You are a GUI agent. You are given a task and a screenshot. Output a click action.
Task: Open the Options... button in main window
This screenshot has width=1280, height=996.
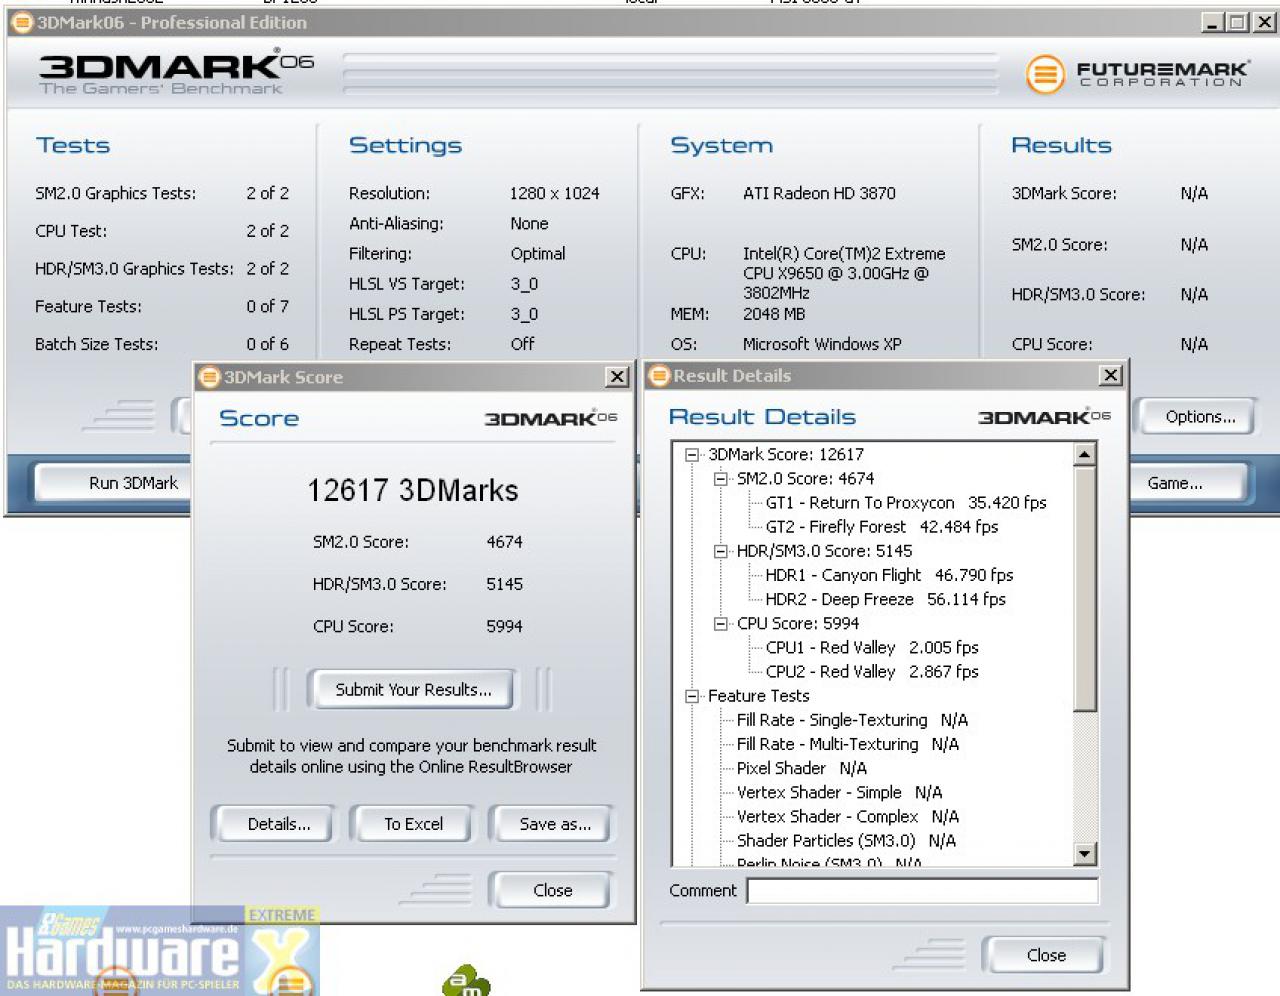(x=1200, y=417)
